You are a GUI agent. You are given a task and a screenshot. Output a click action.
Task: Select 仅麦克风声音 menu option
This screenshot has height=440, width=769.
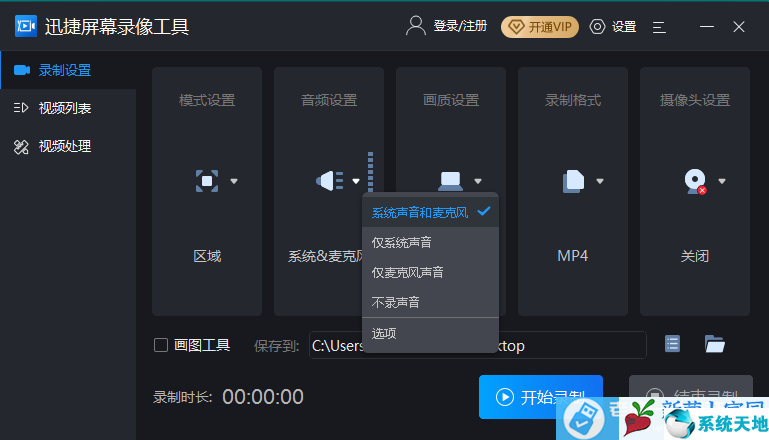pyautogui.click(x=430, y=272)
